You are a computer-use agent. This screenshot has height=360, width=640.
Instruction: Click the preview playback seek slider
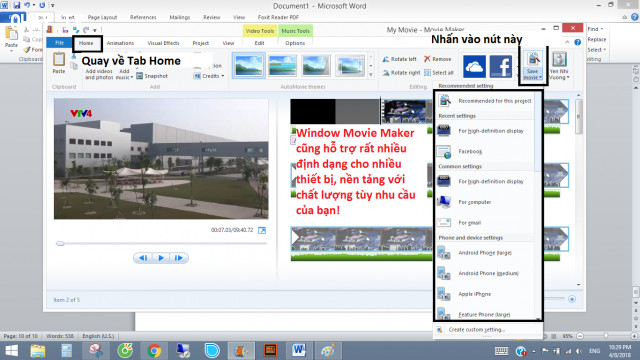[x=161, y=244]
